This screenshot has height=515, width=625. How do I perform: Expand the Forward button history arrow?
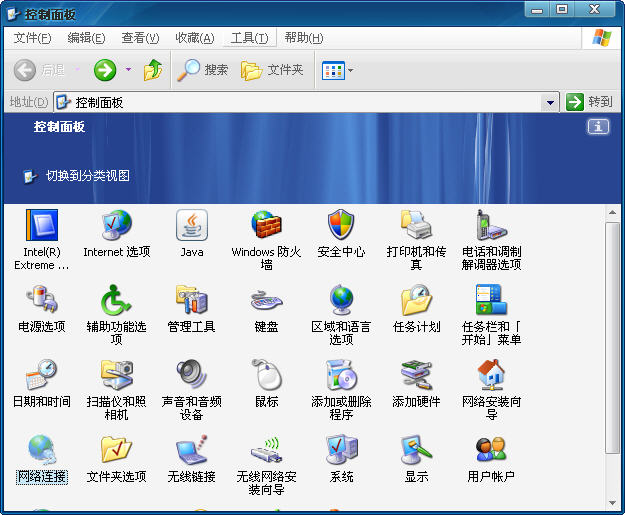128,70
